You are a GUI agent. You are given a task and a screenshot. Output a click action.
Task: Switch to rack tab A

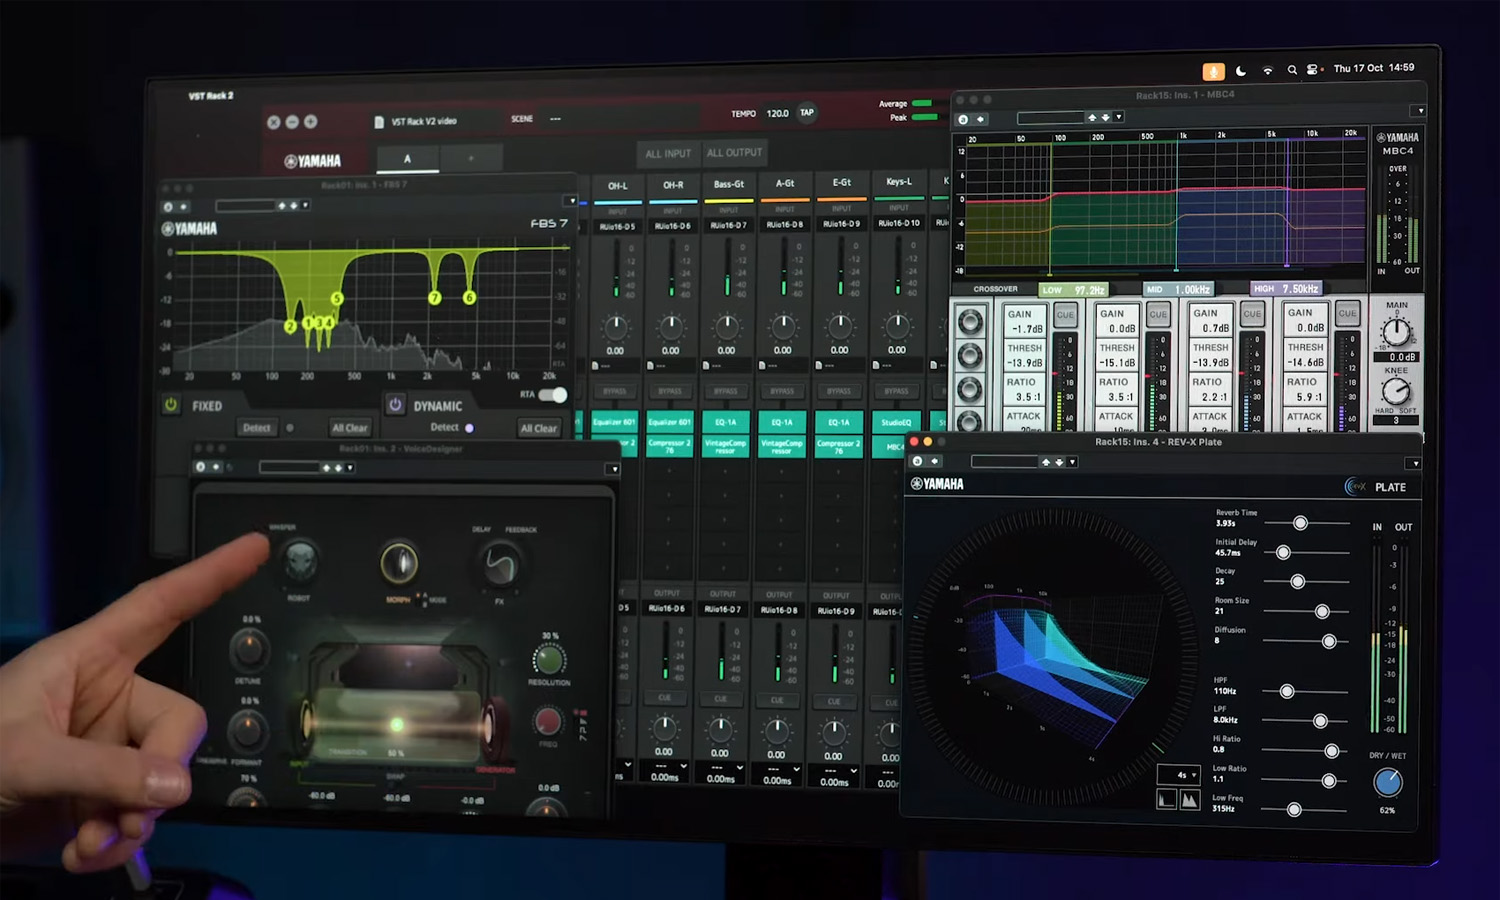[407, 158]
